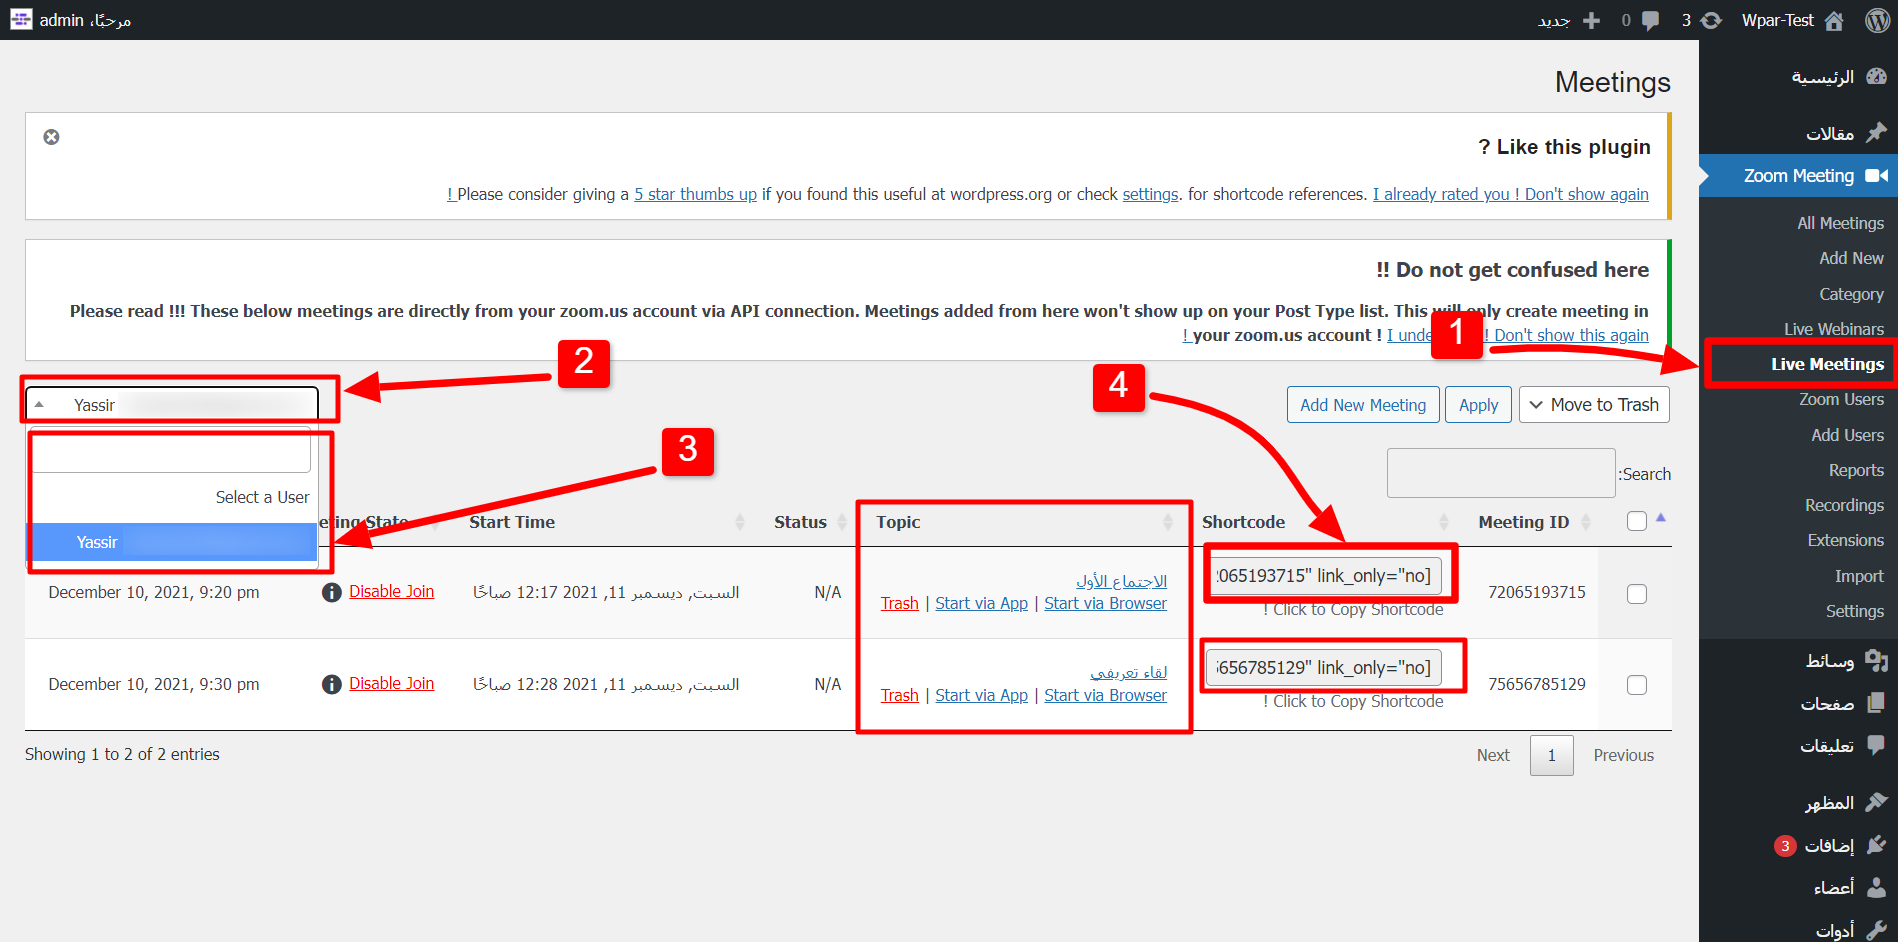
Task: Open the dashboard الرئيسية icon
Action: (x=1876, y=77)
